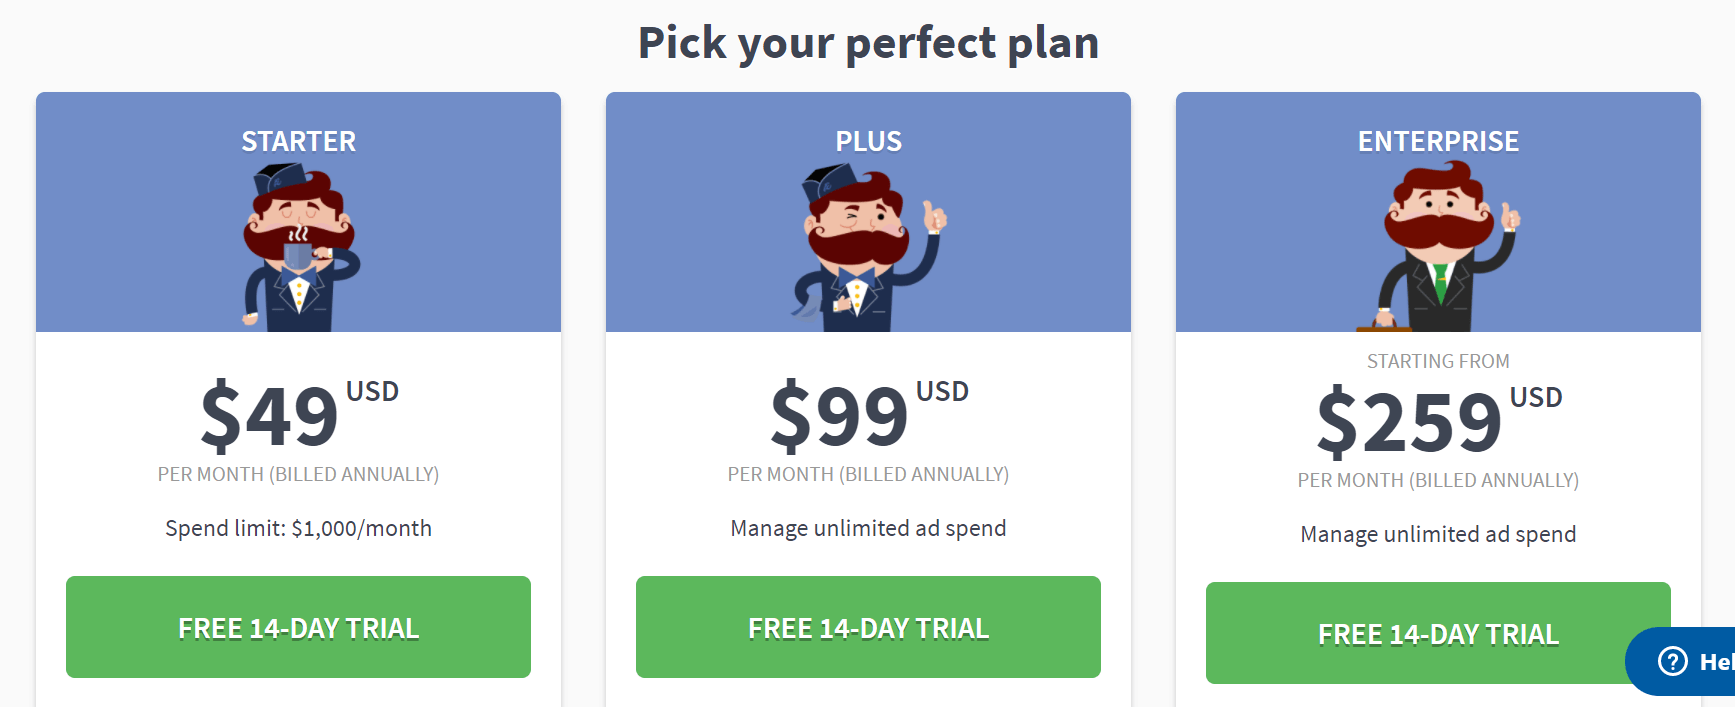Viewport: 1735px width, 707px height.
Task: Click Plus plan unlimited ad spend text
Action: pos(868,528)
